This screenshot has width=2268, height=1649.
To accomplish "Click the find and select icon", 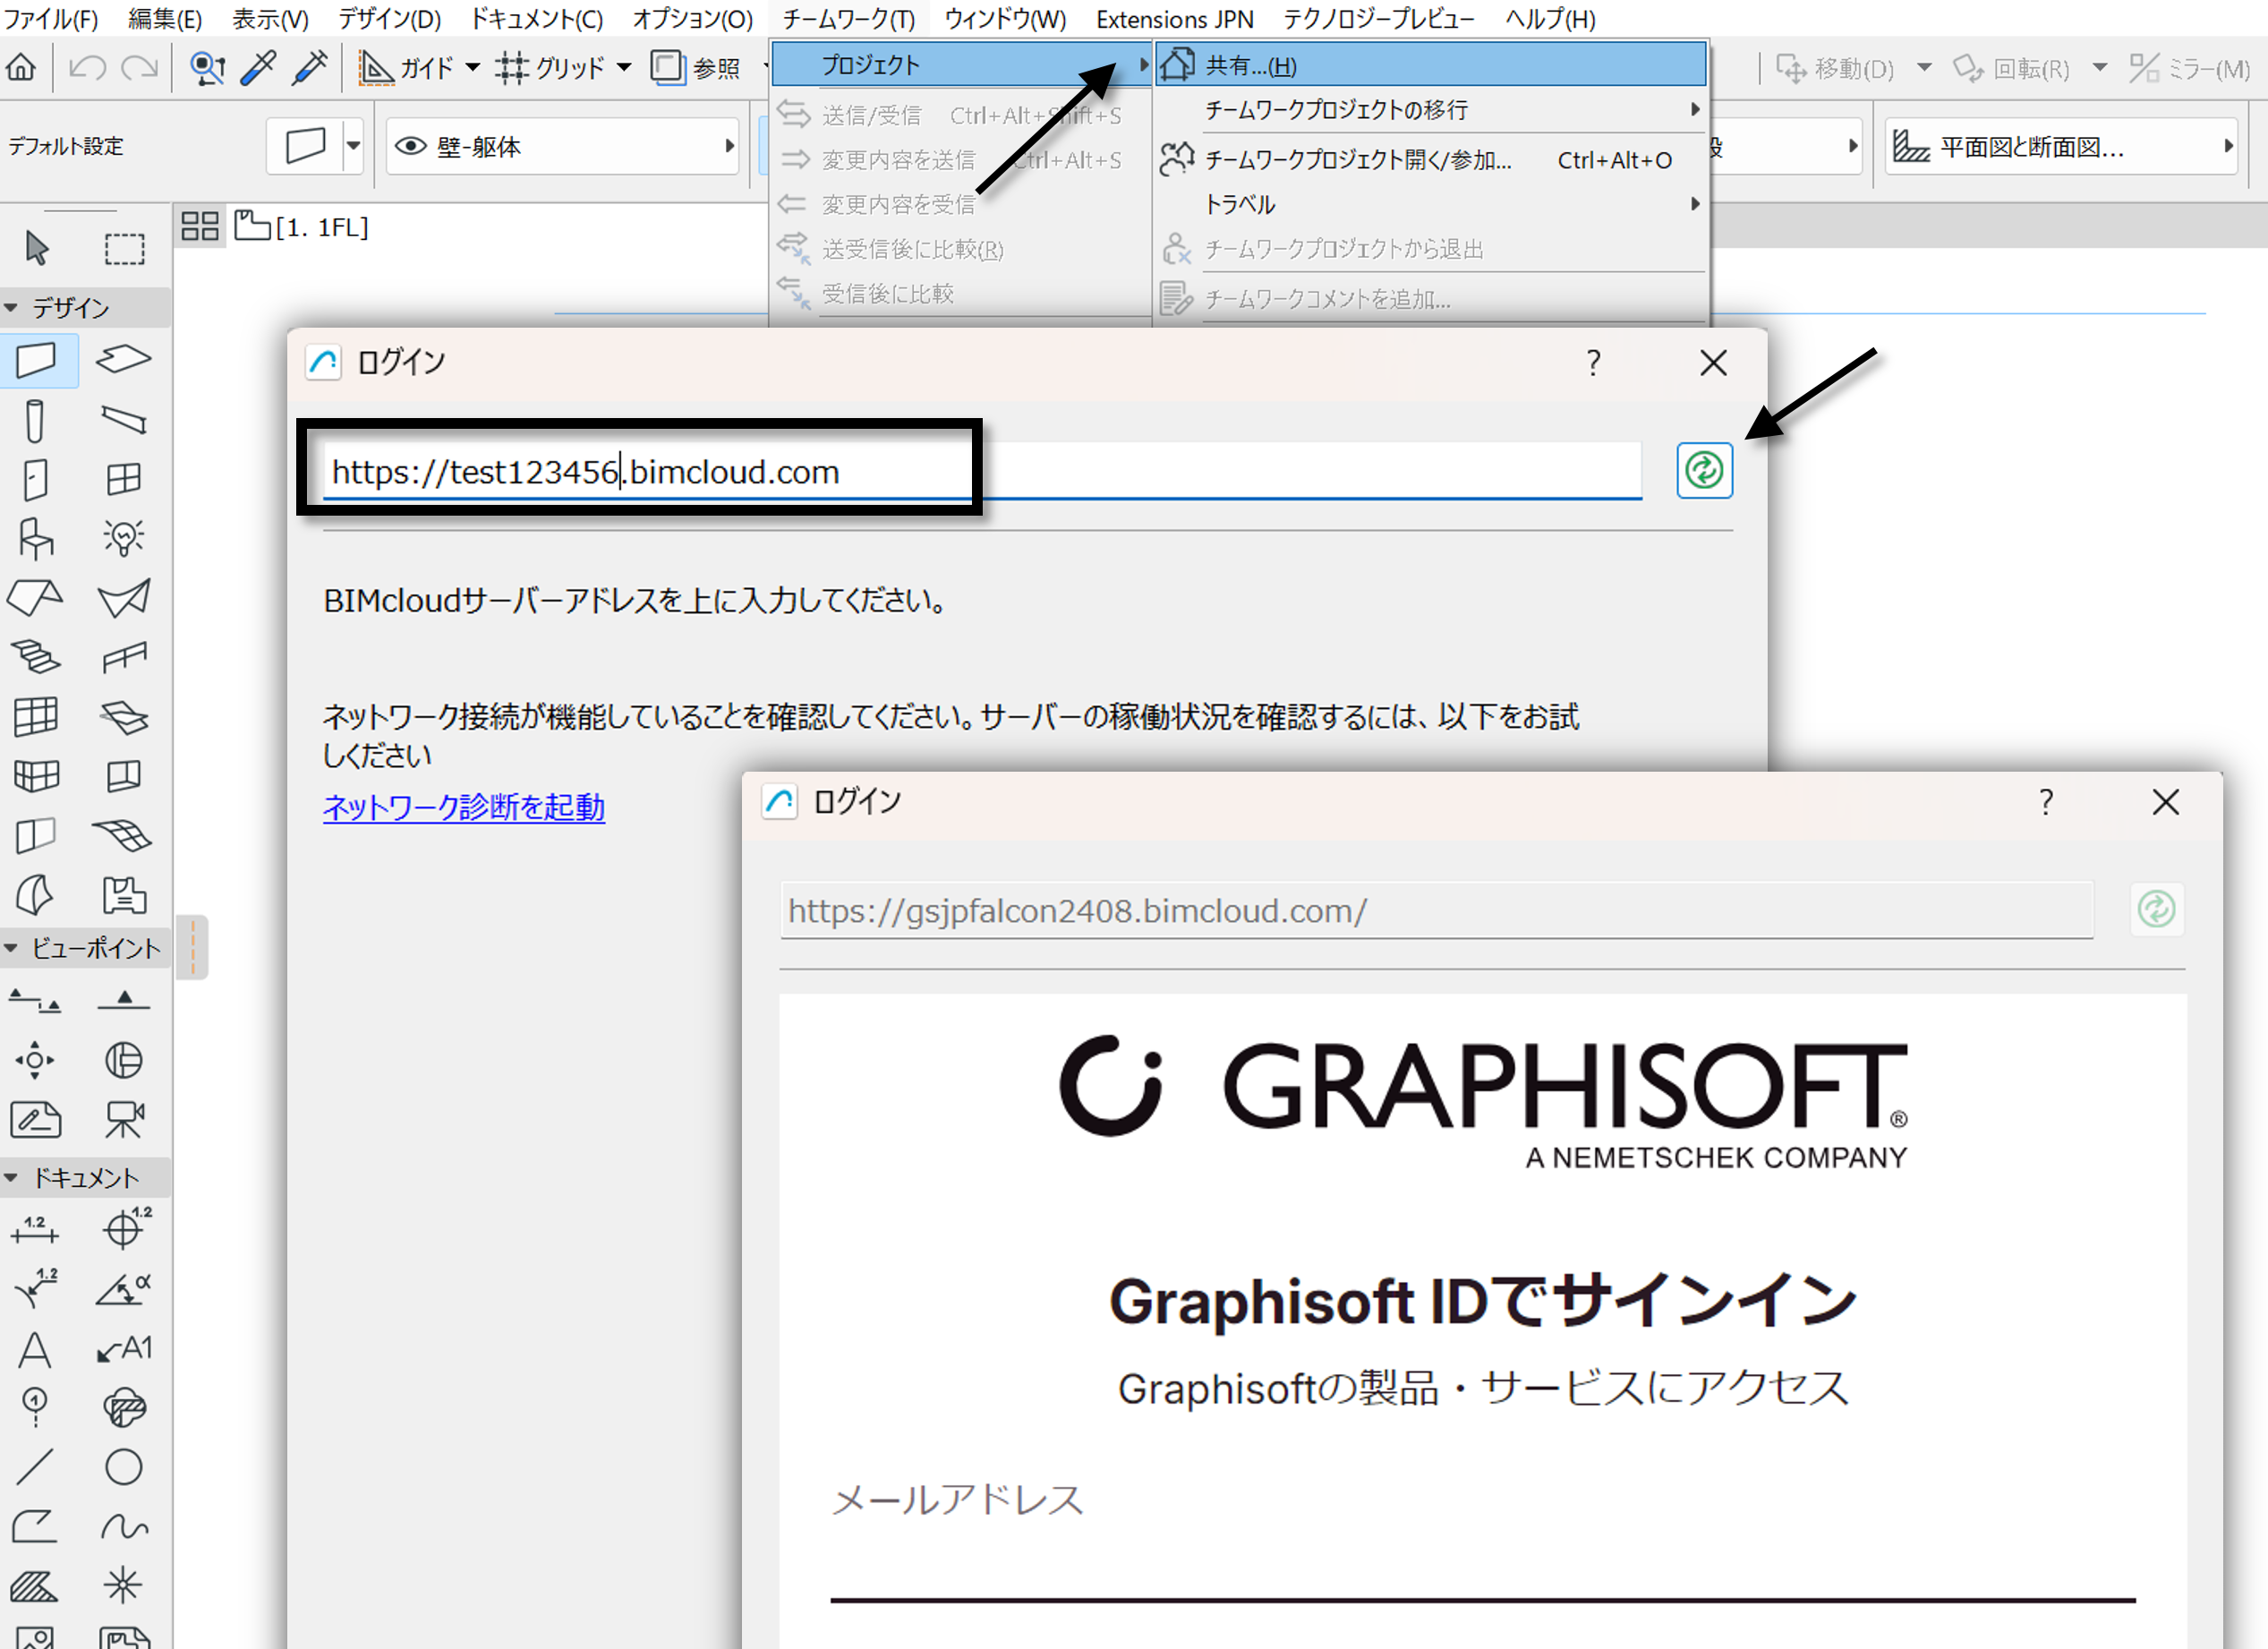I will point(207,68).
